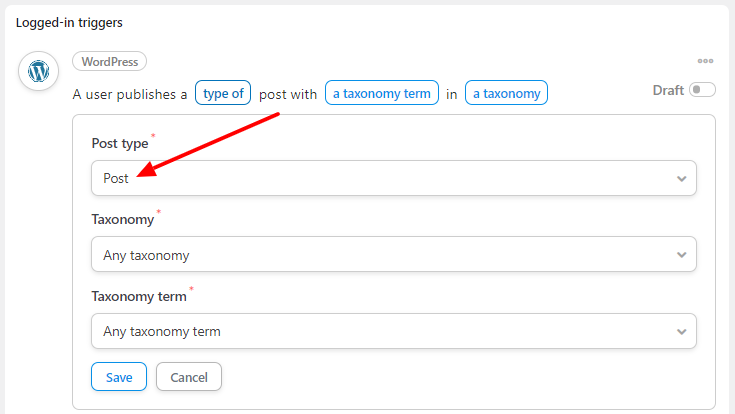735x414 pixels.
Task: Click the WordPress logo icon
Action: click(38, 71)
